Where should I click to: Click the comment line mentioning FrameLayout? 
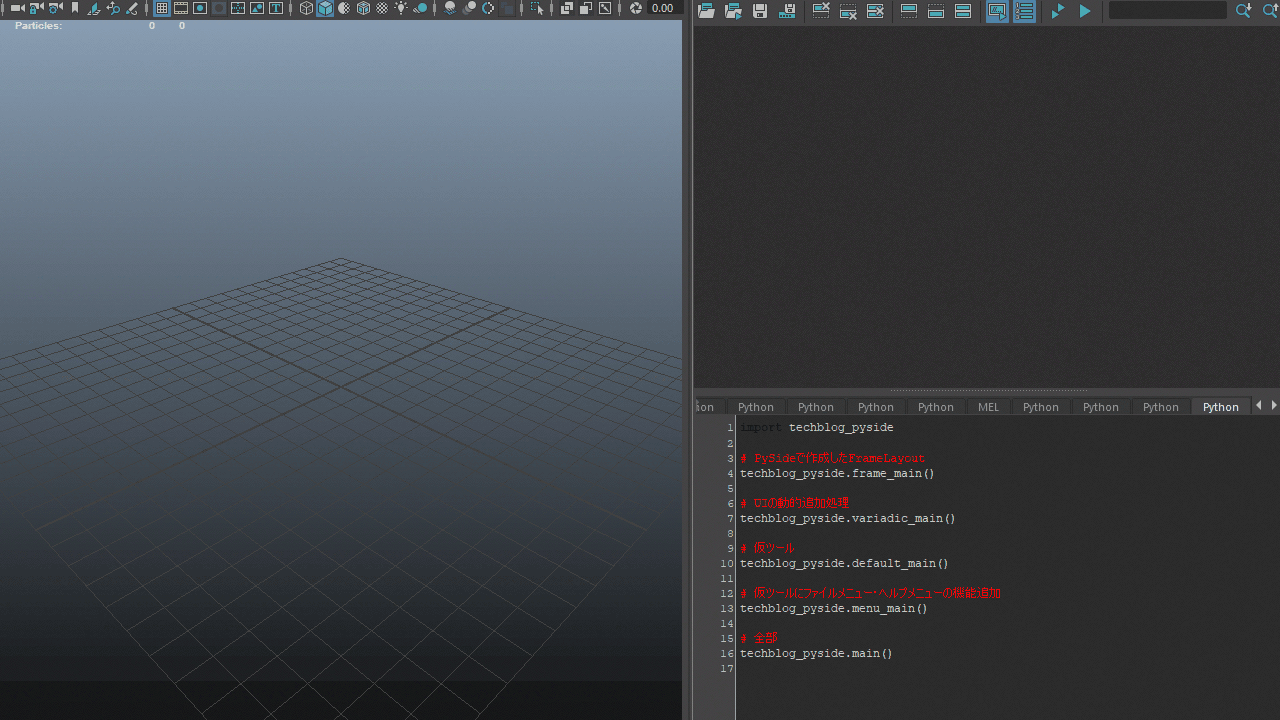pos(833,458)
